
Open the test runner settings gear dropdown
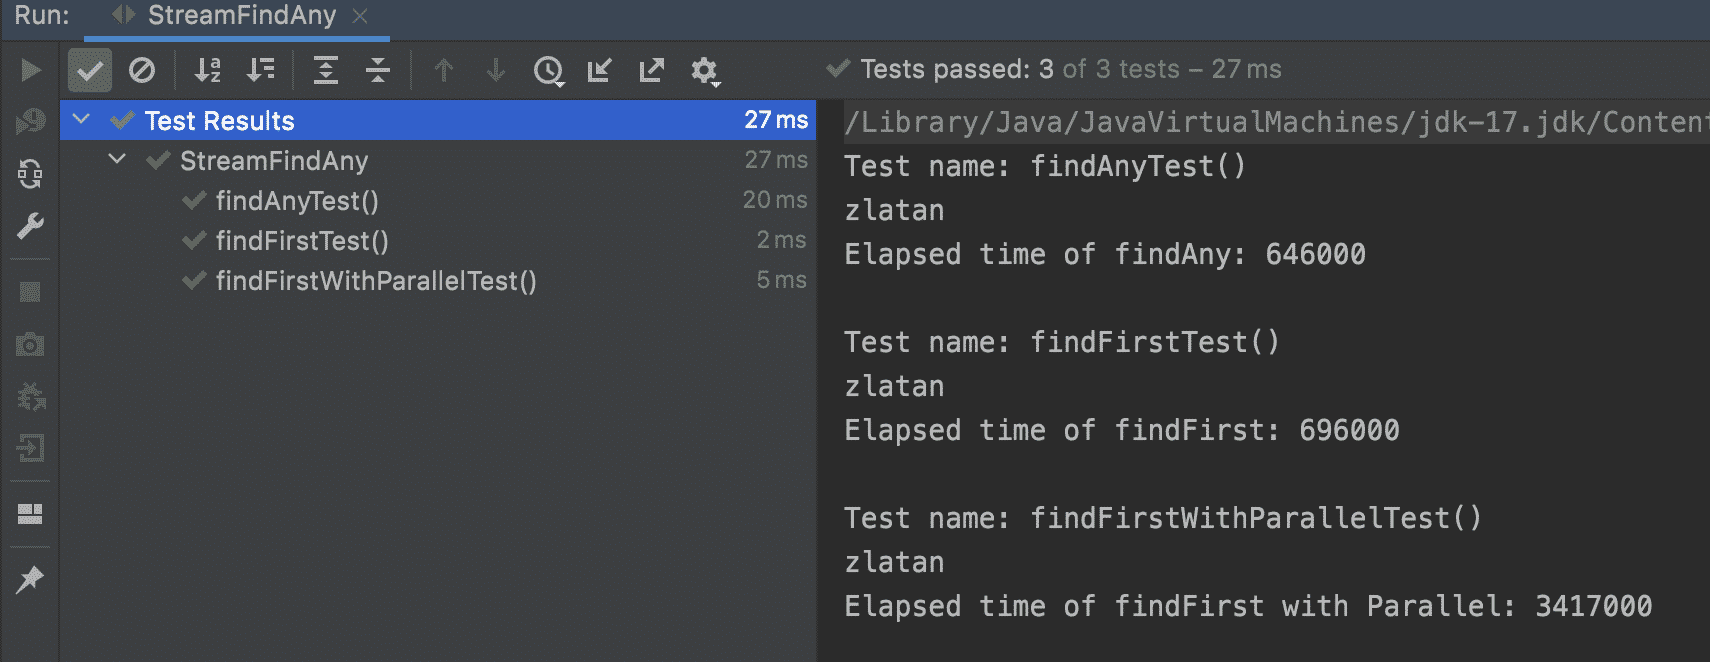pos(705,71)
